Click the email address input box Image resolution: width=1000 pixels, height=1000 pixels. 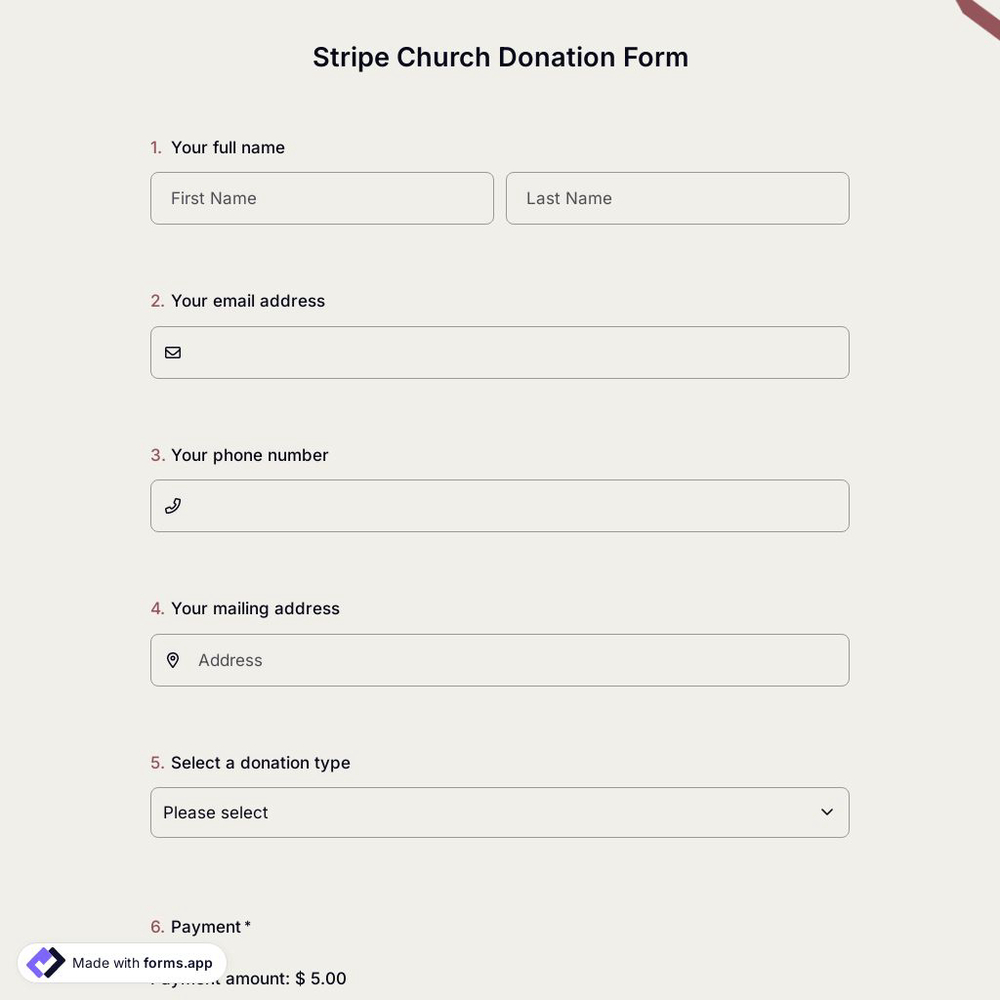(x=500, y=352)
